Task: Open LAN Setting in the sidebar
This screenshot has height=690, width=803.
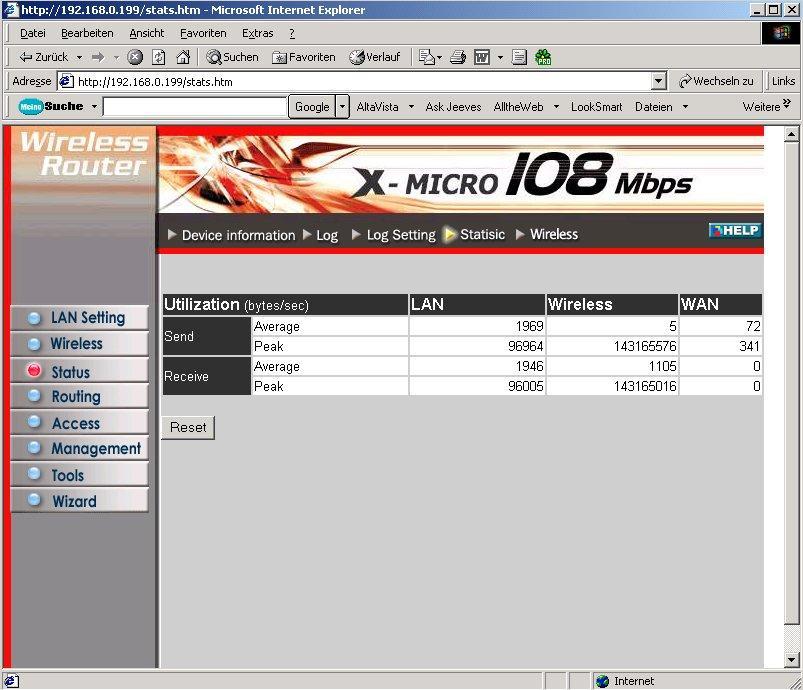Action: tap(79, 318)
